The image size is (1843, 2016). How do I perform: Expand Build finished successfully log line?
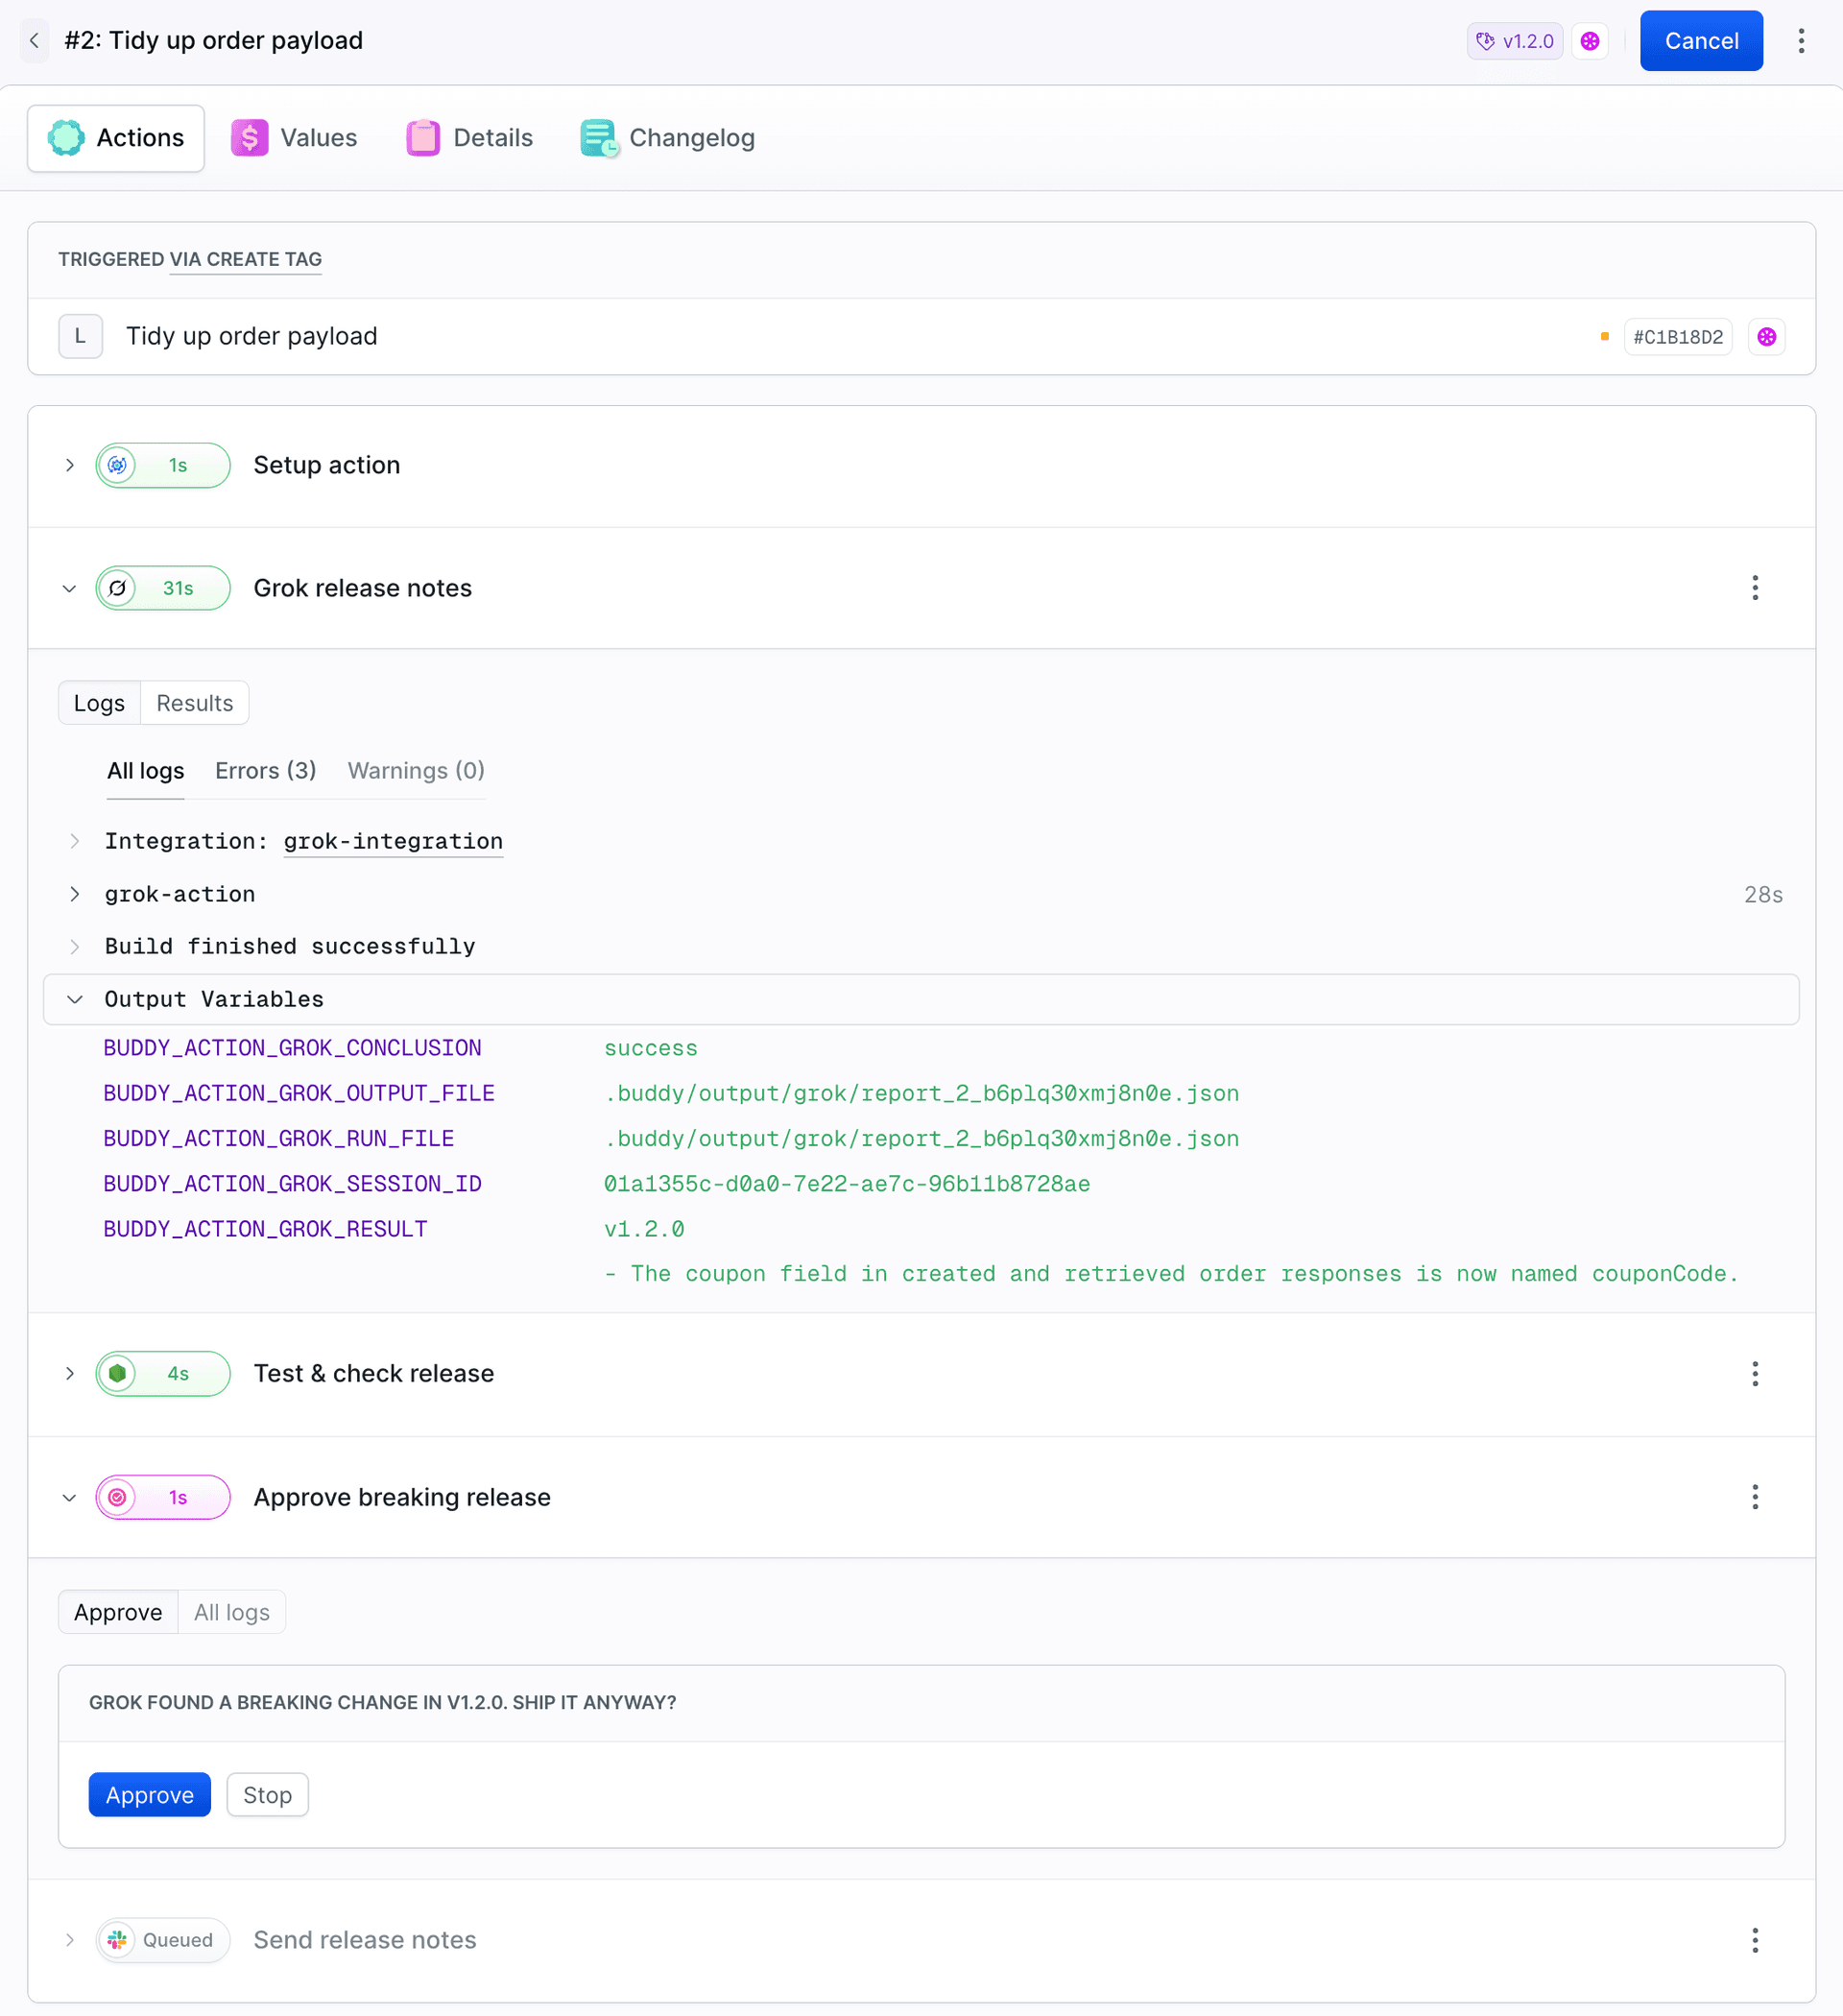75,946
